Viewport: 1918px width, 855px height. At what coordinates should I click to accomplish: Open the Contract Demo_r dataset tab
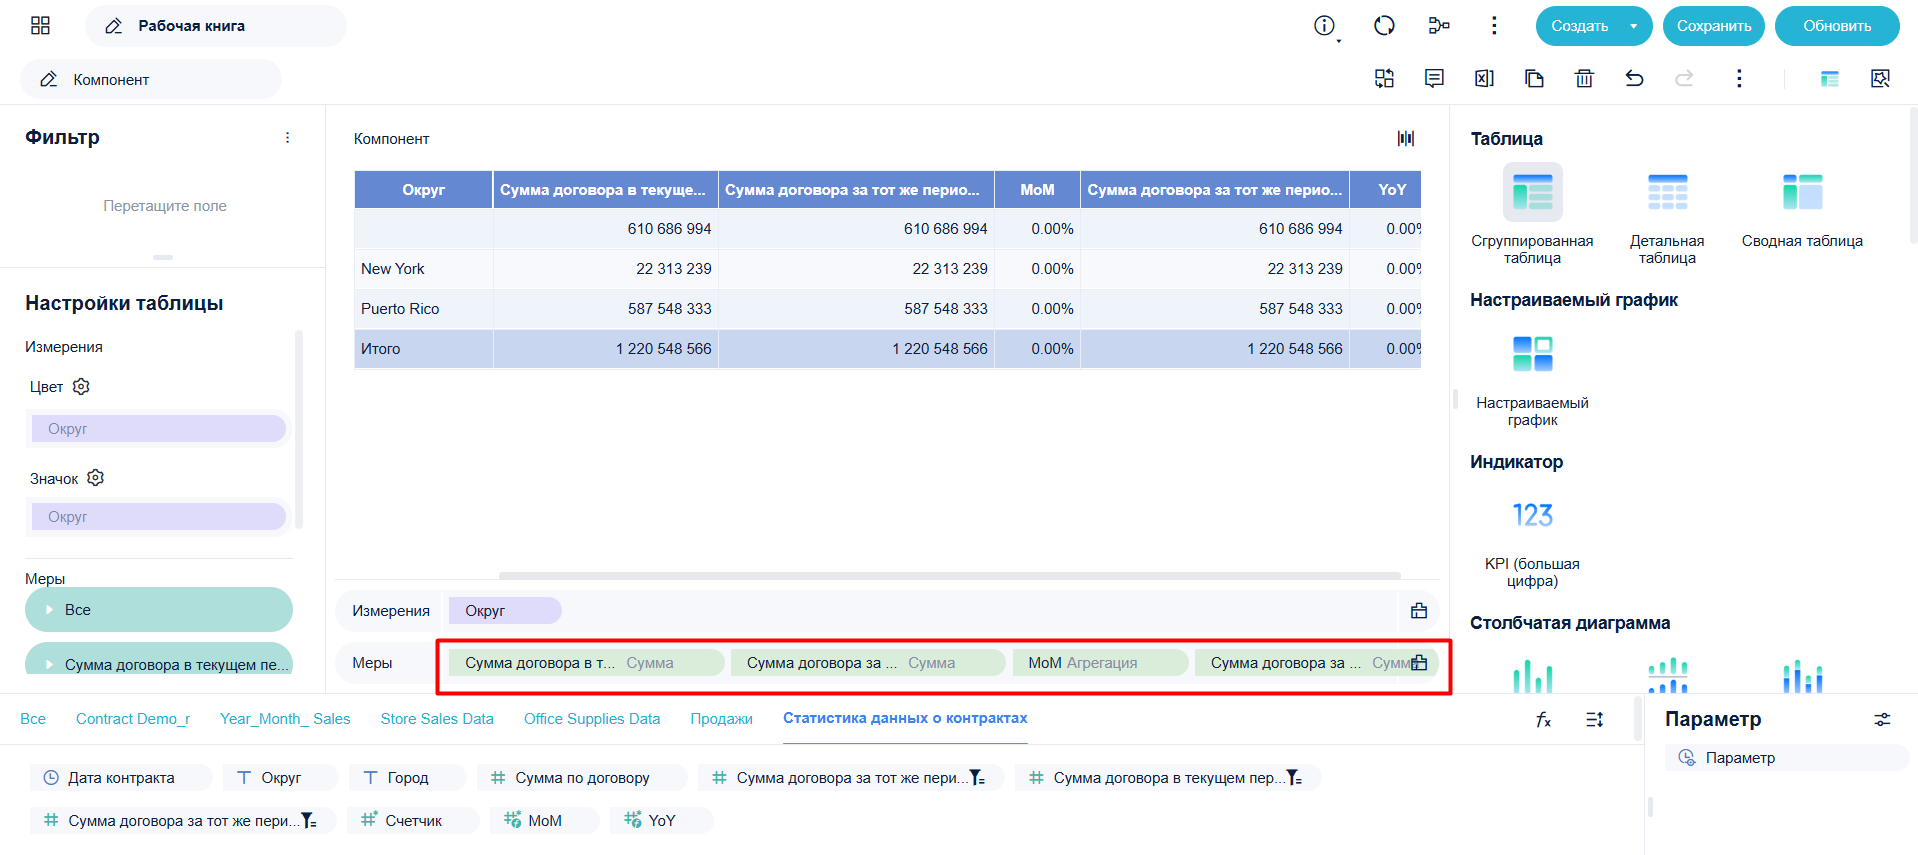[133, 719]
